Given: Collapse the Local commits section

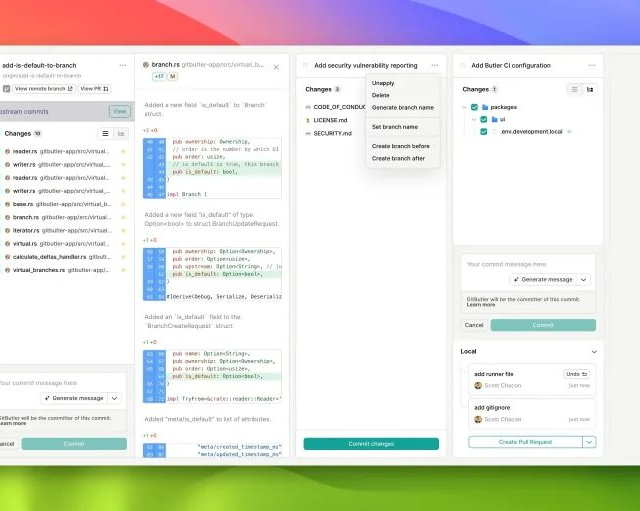Looking at the screenshot, I should (x=594, y=352).
